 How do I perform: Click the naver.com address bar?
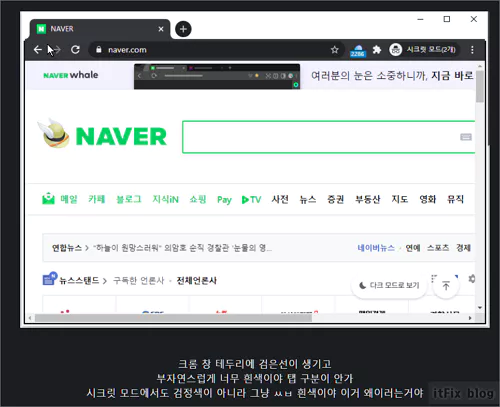pyautogui.click(x=216, y=50)
